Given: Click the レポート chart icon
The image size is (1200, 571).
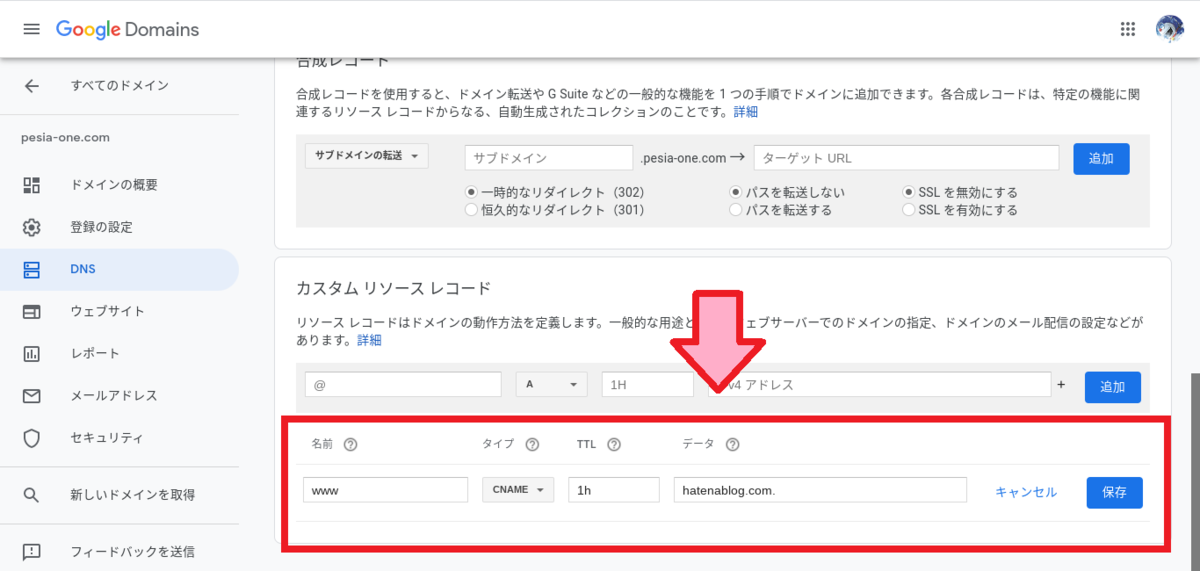Looking at the screenshot, I should (32, 353).
